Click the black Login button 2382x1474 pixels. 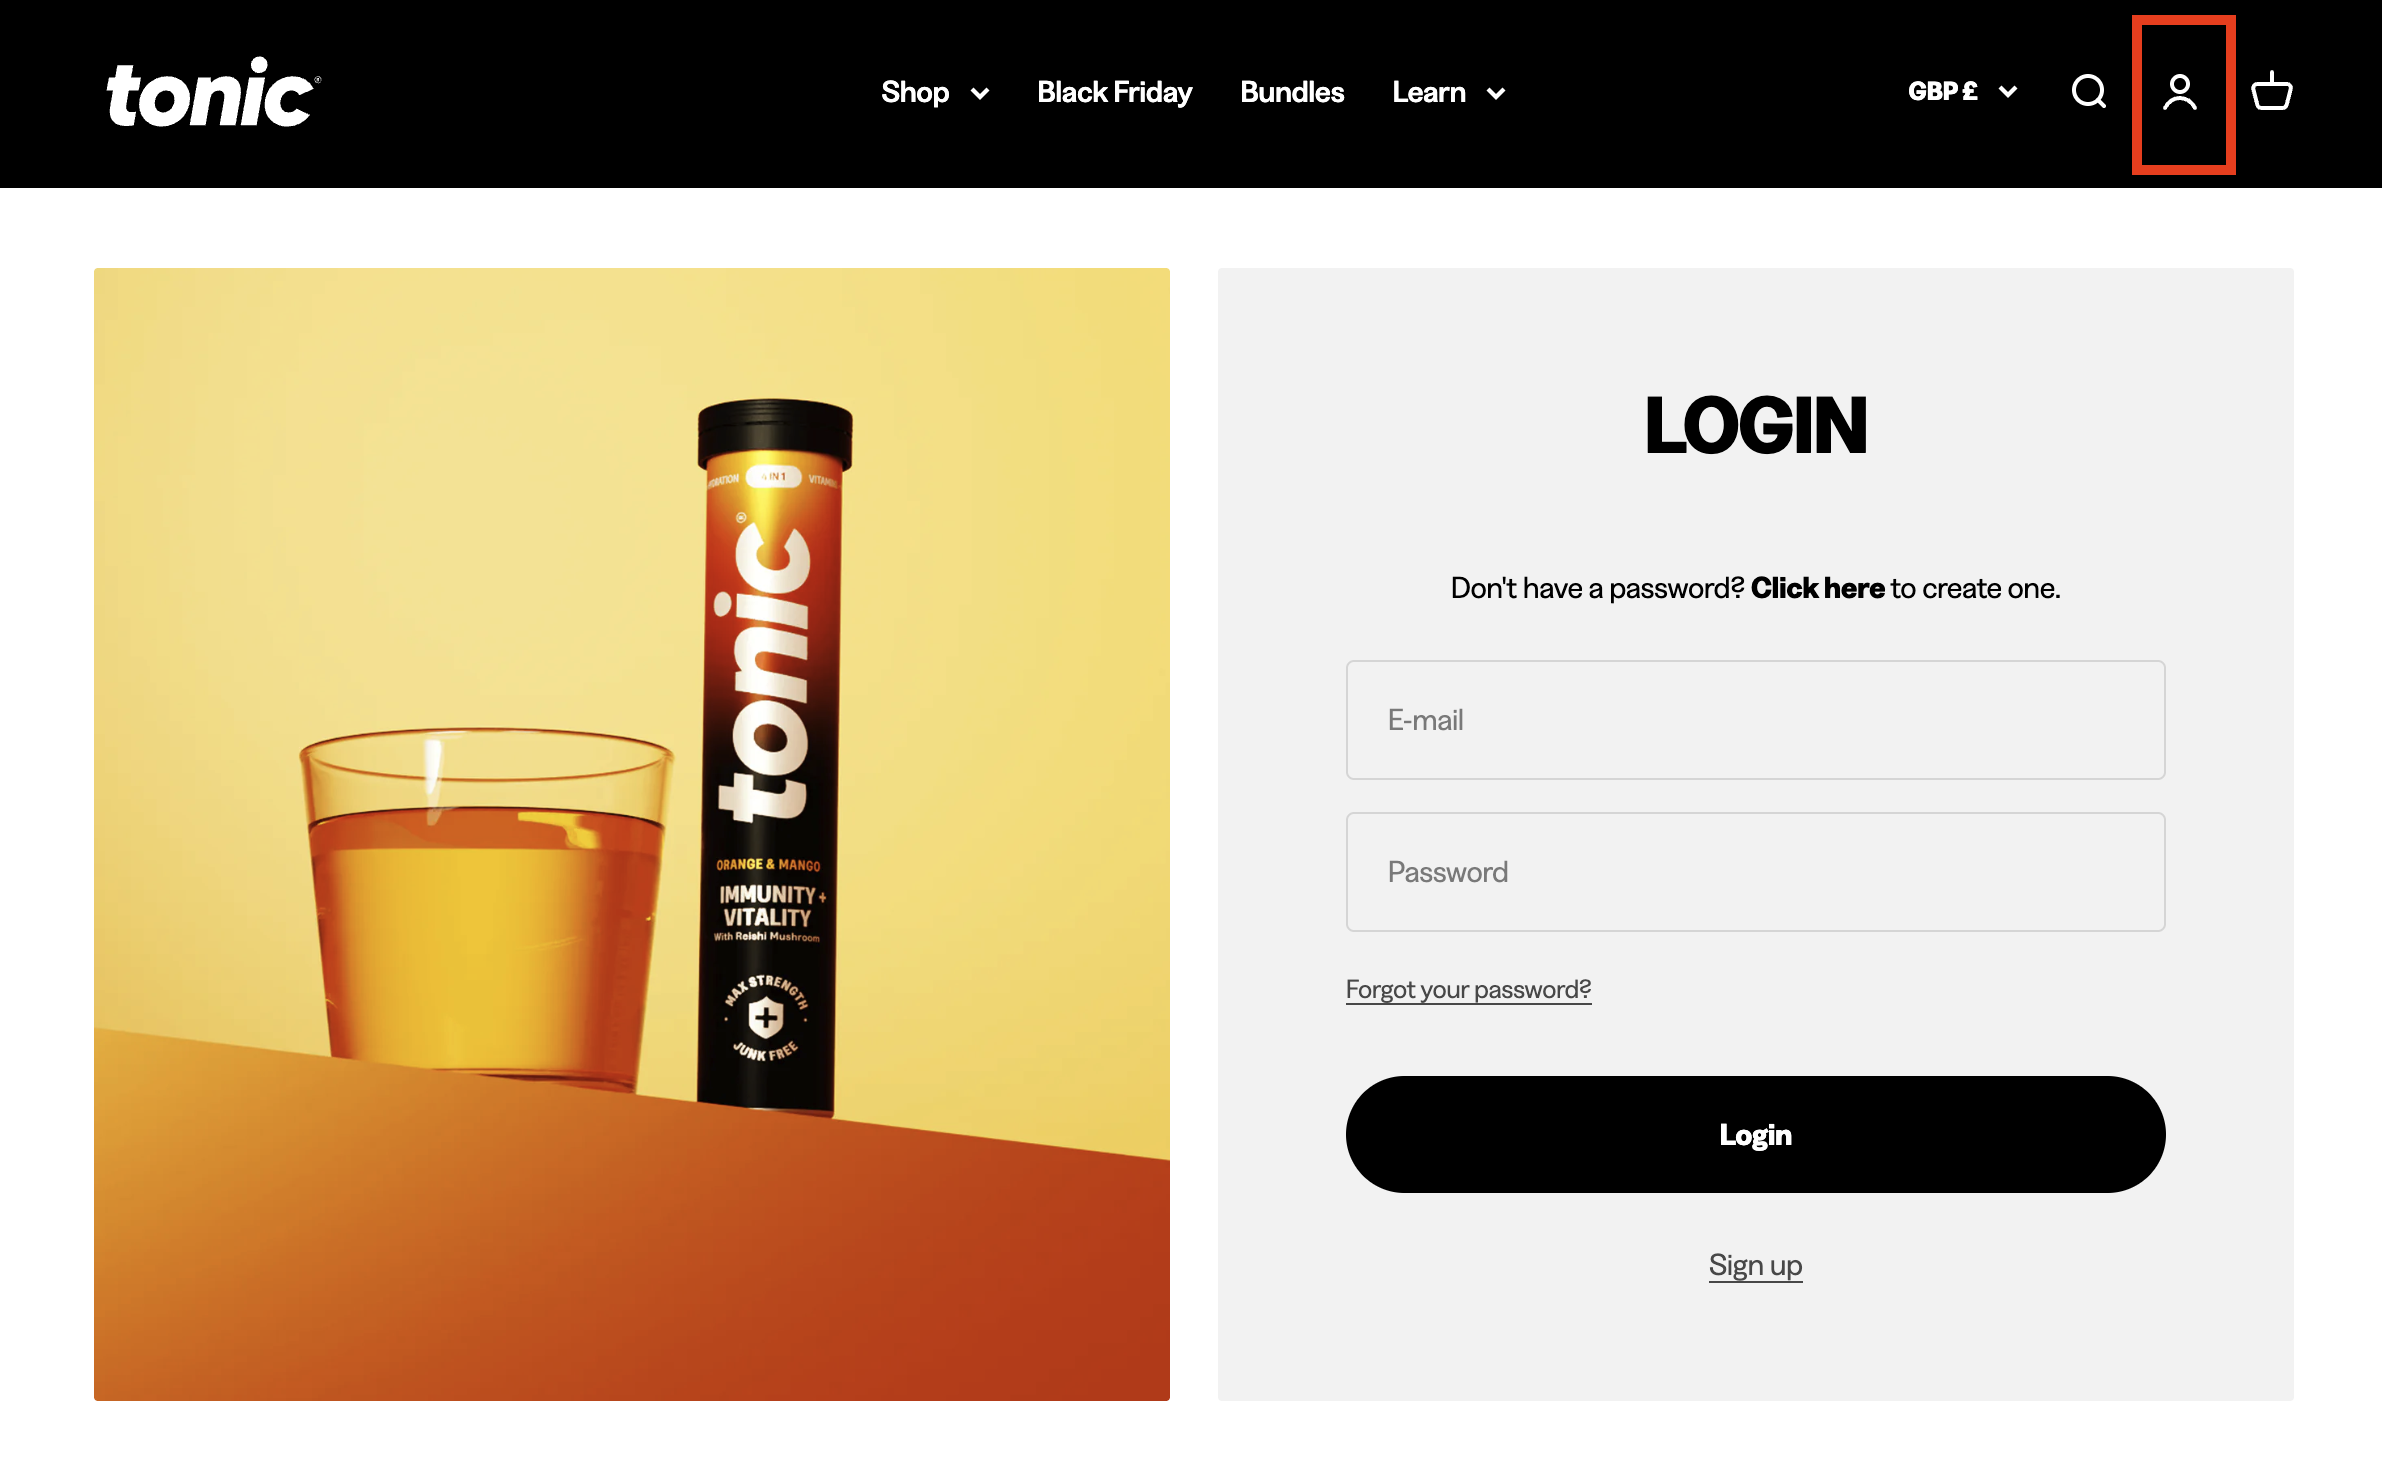point(1755,1134)
